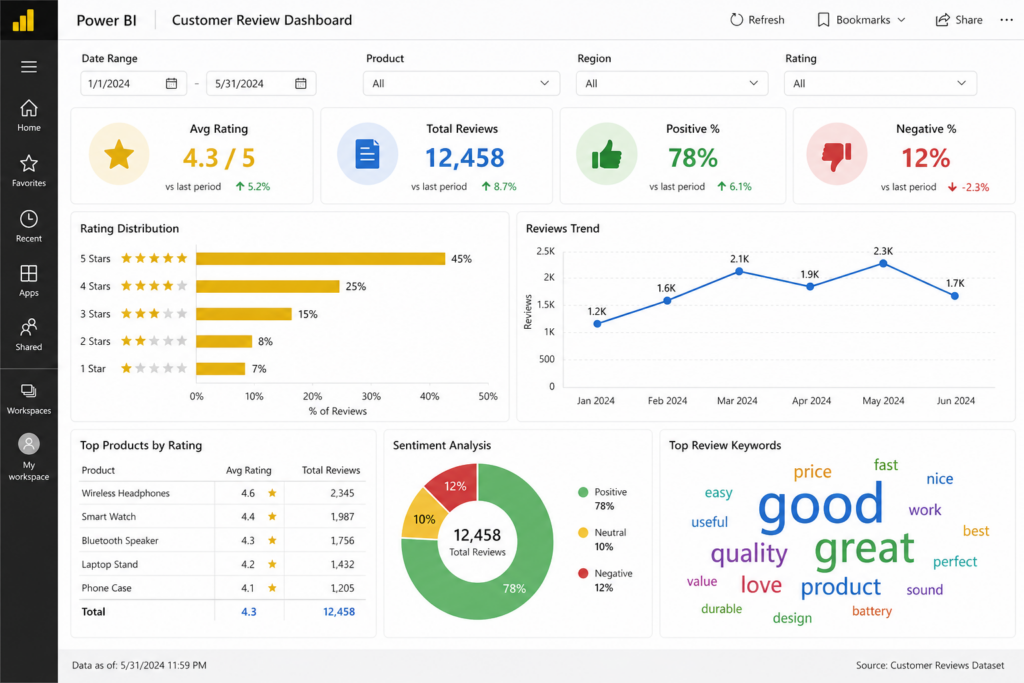Click the Customer Review Dashboard title
This screenshot has width=1024, height=683.
pyautogui.click(x=261, y=20)
